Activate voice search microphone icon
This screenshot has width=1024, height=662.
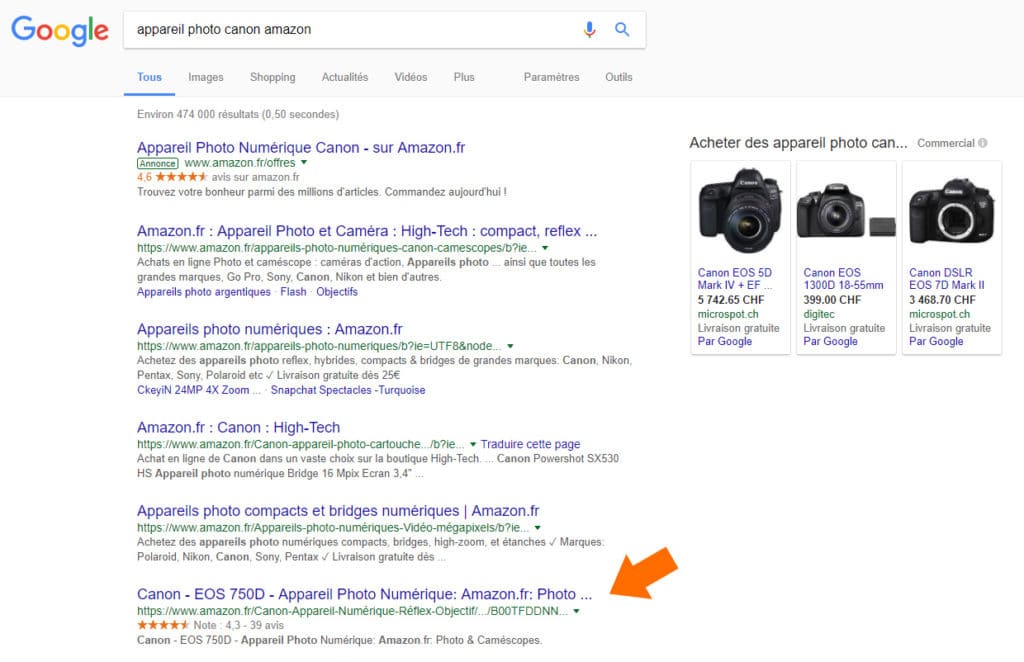(x=589, y=29)
